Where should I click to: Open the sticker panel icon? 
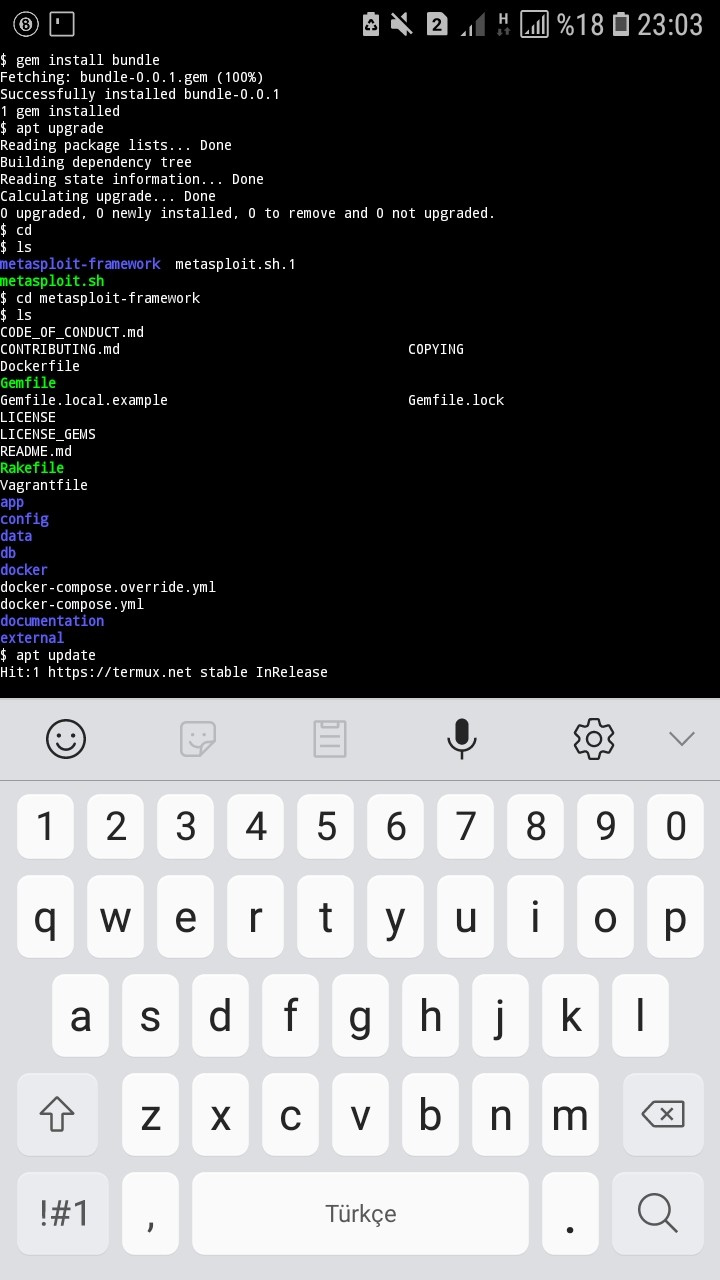tap(198, 739)
